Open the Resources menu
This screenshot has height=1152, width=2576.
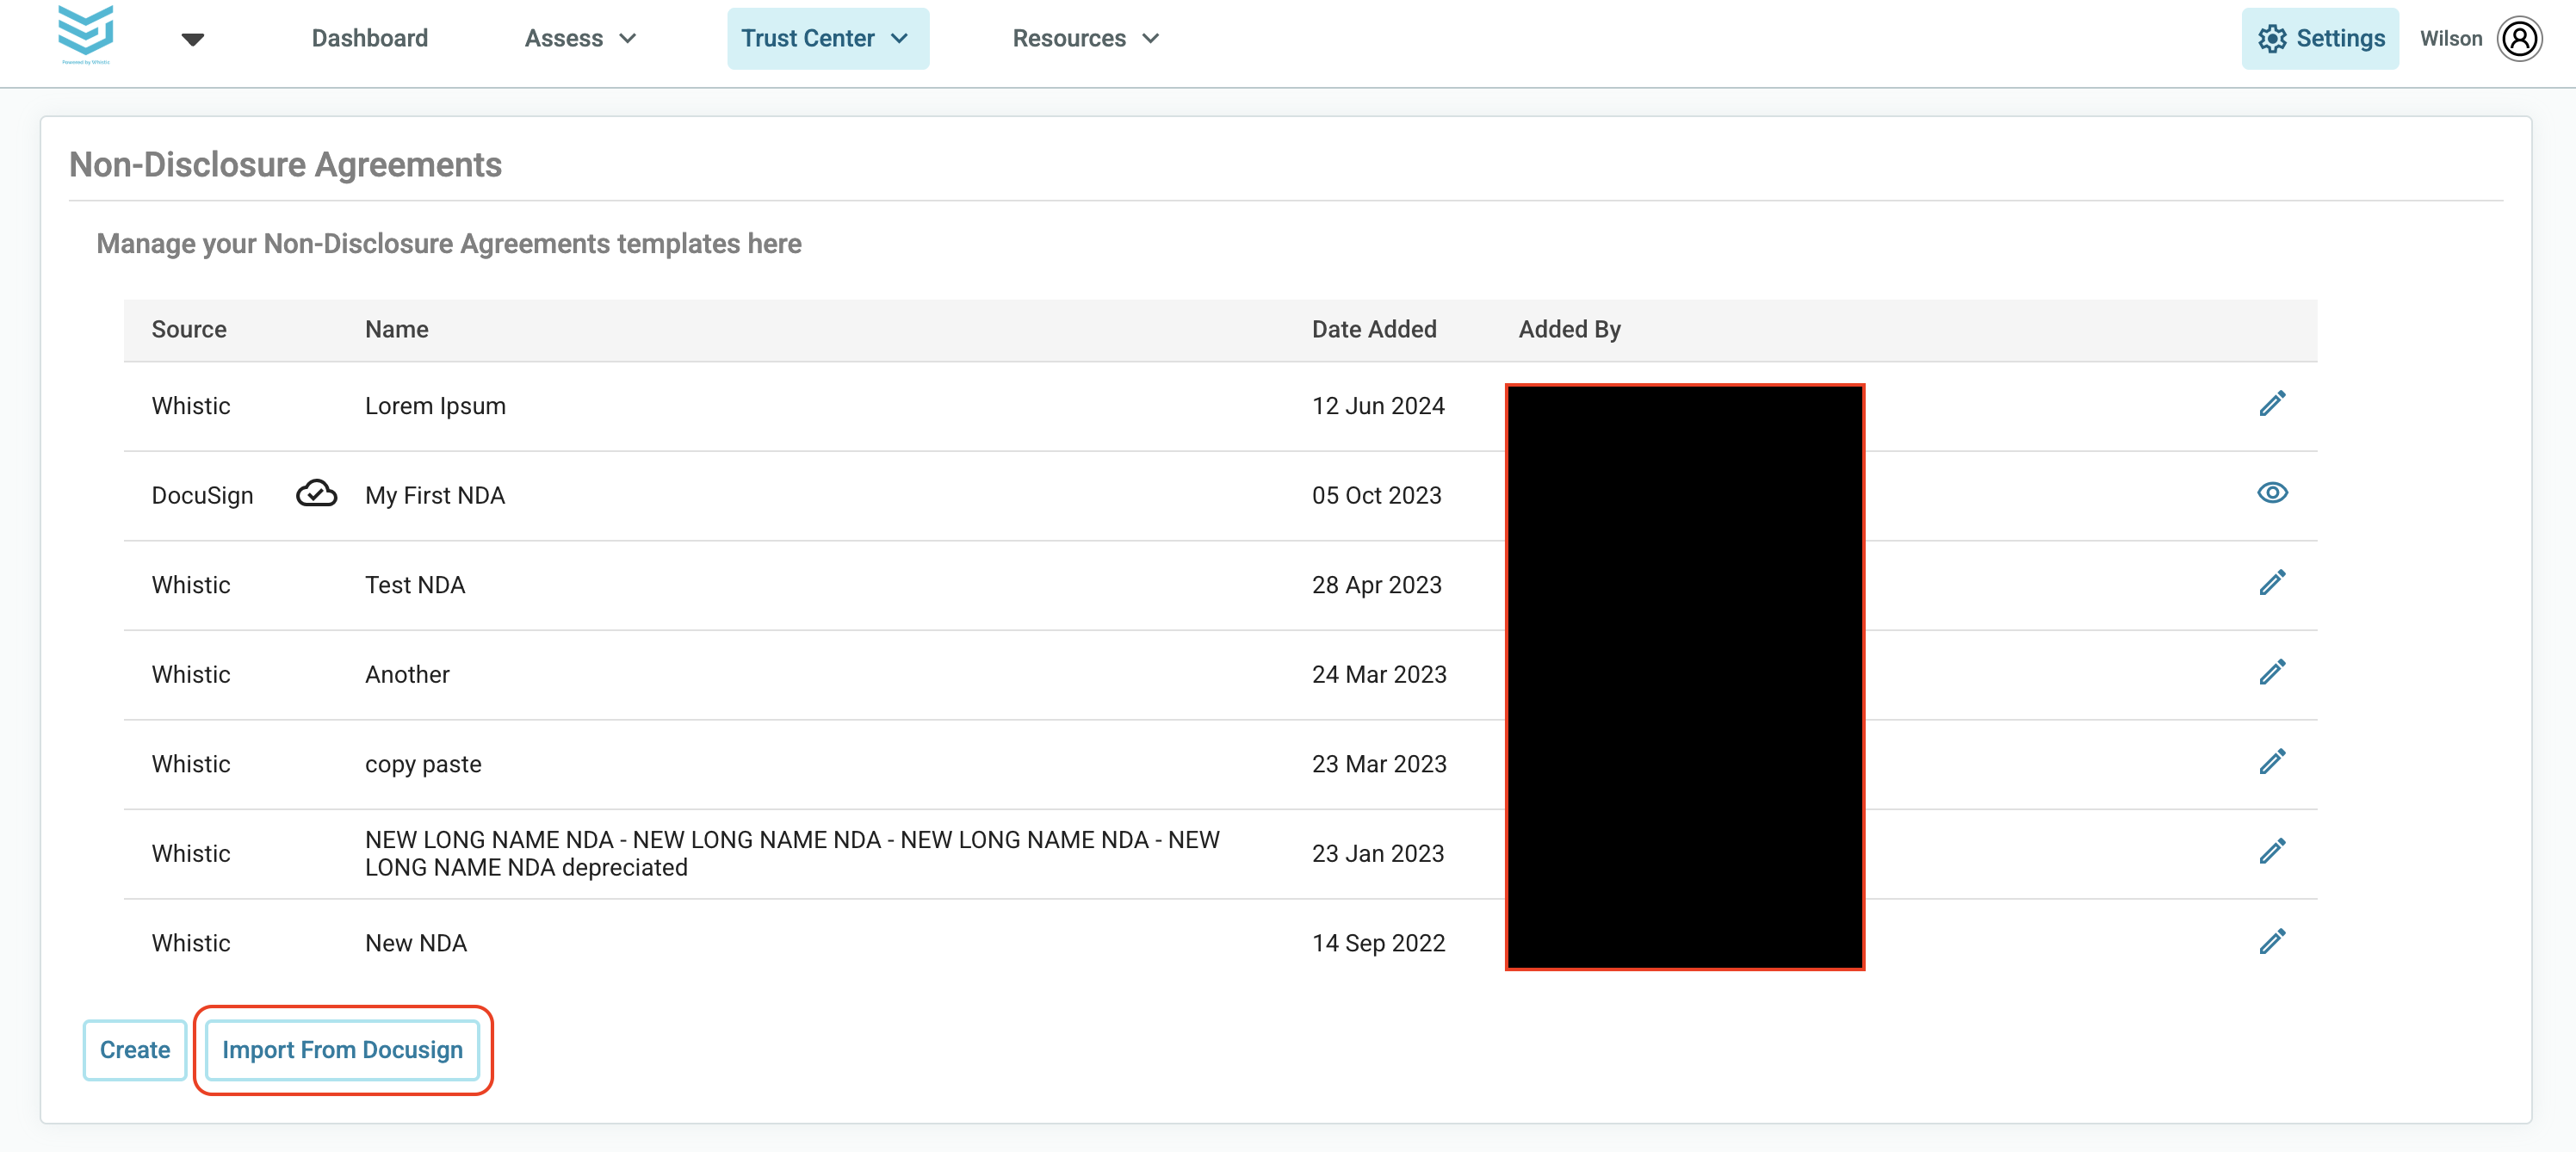click(x=1086, y=38)
